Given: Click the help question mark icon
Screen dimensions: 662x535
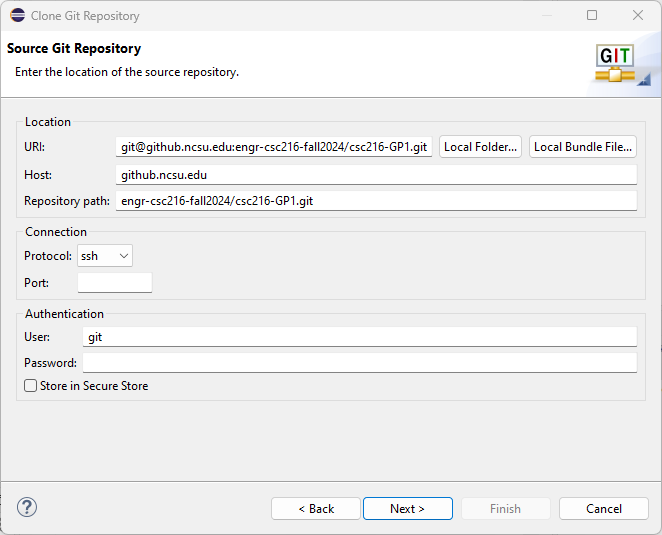Looking at the screenshot, I should pos(27,507).
